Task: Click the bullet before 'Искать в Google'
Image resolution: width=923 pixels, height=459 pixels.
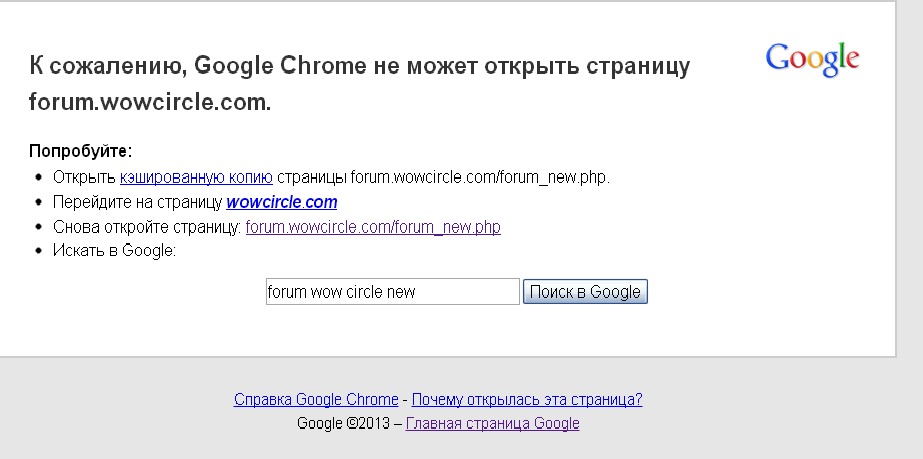Action: pos(39,251)
